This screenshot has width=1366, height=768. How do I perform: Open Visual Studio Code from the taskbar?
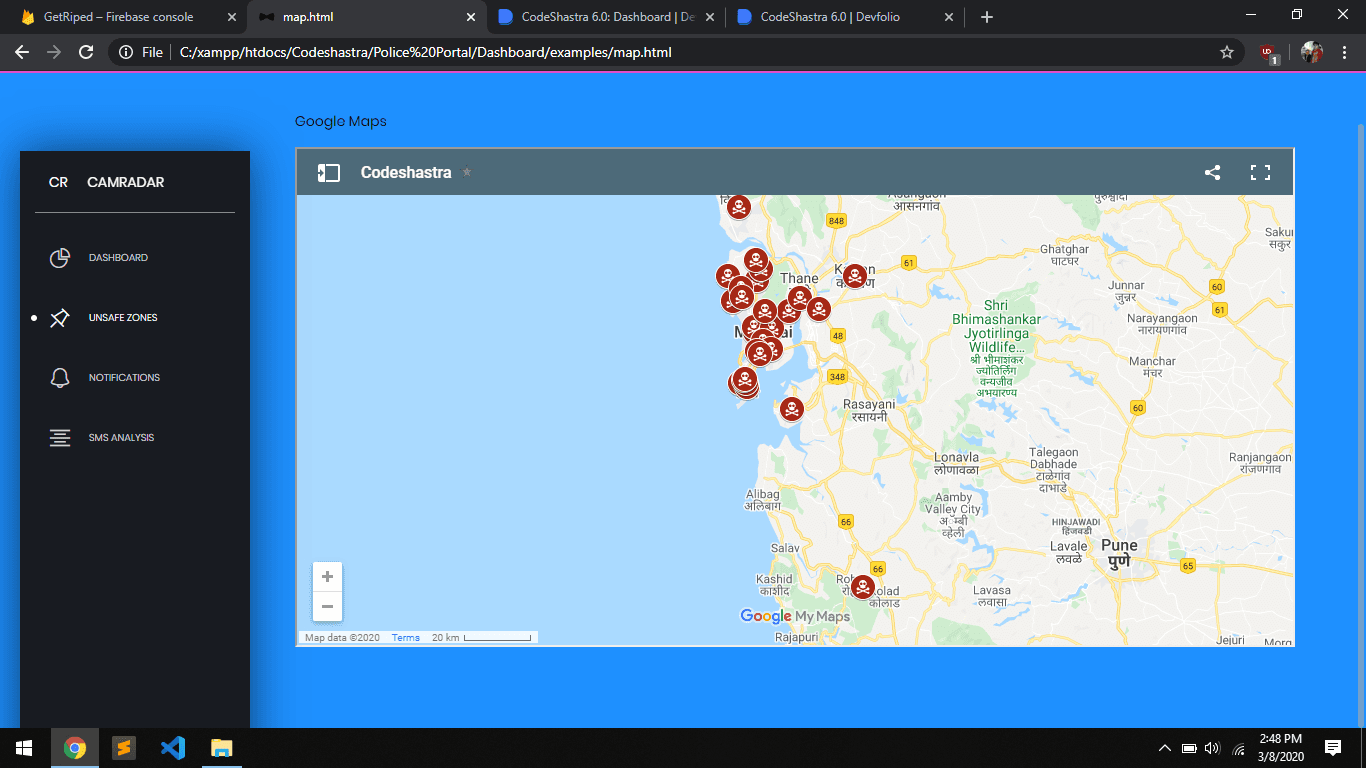(x=173, y=748)
